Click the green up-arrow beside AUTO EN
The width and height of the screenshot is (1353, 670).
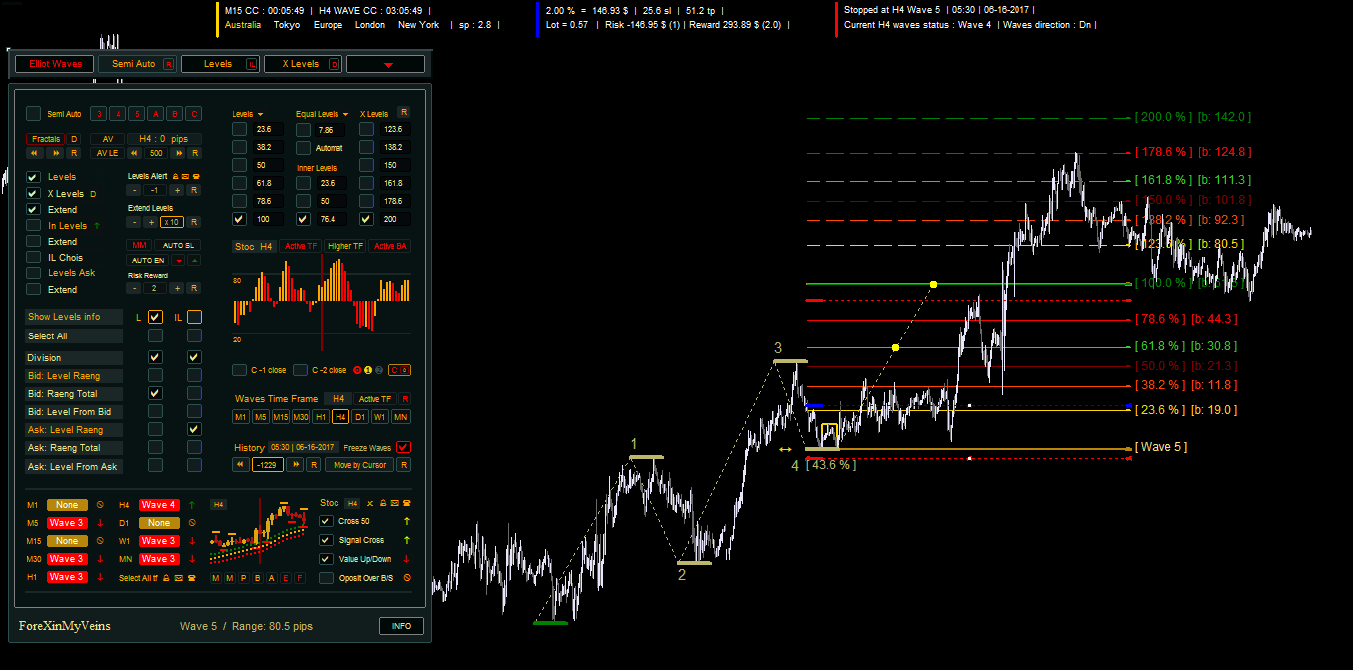coord(194,260)
